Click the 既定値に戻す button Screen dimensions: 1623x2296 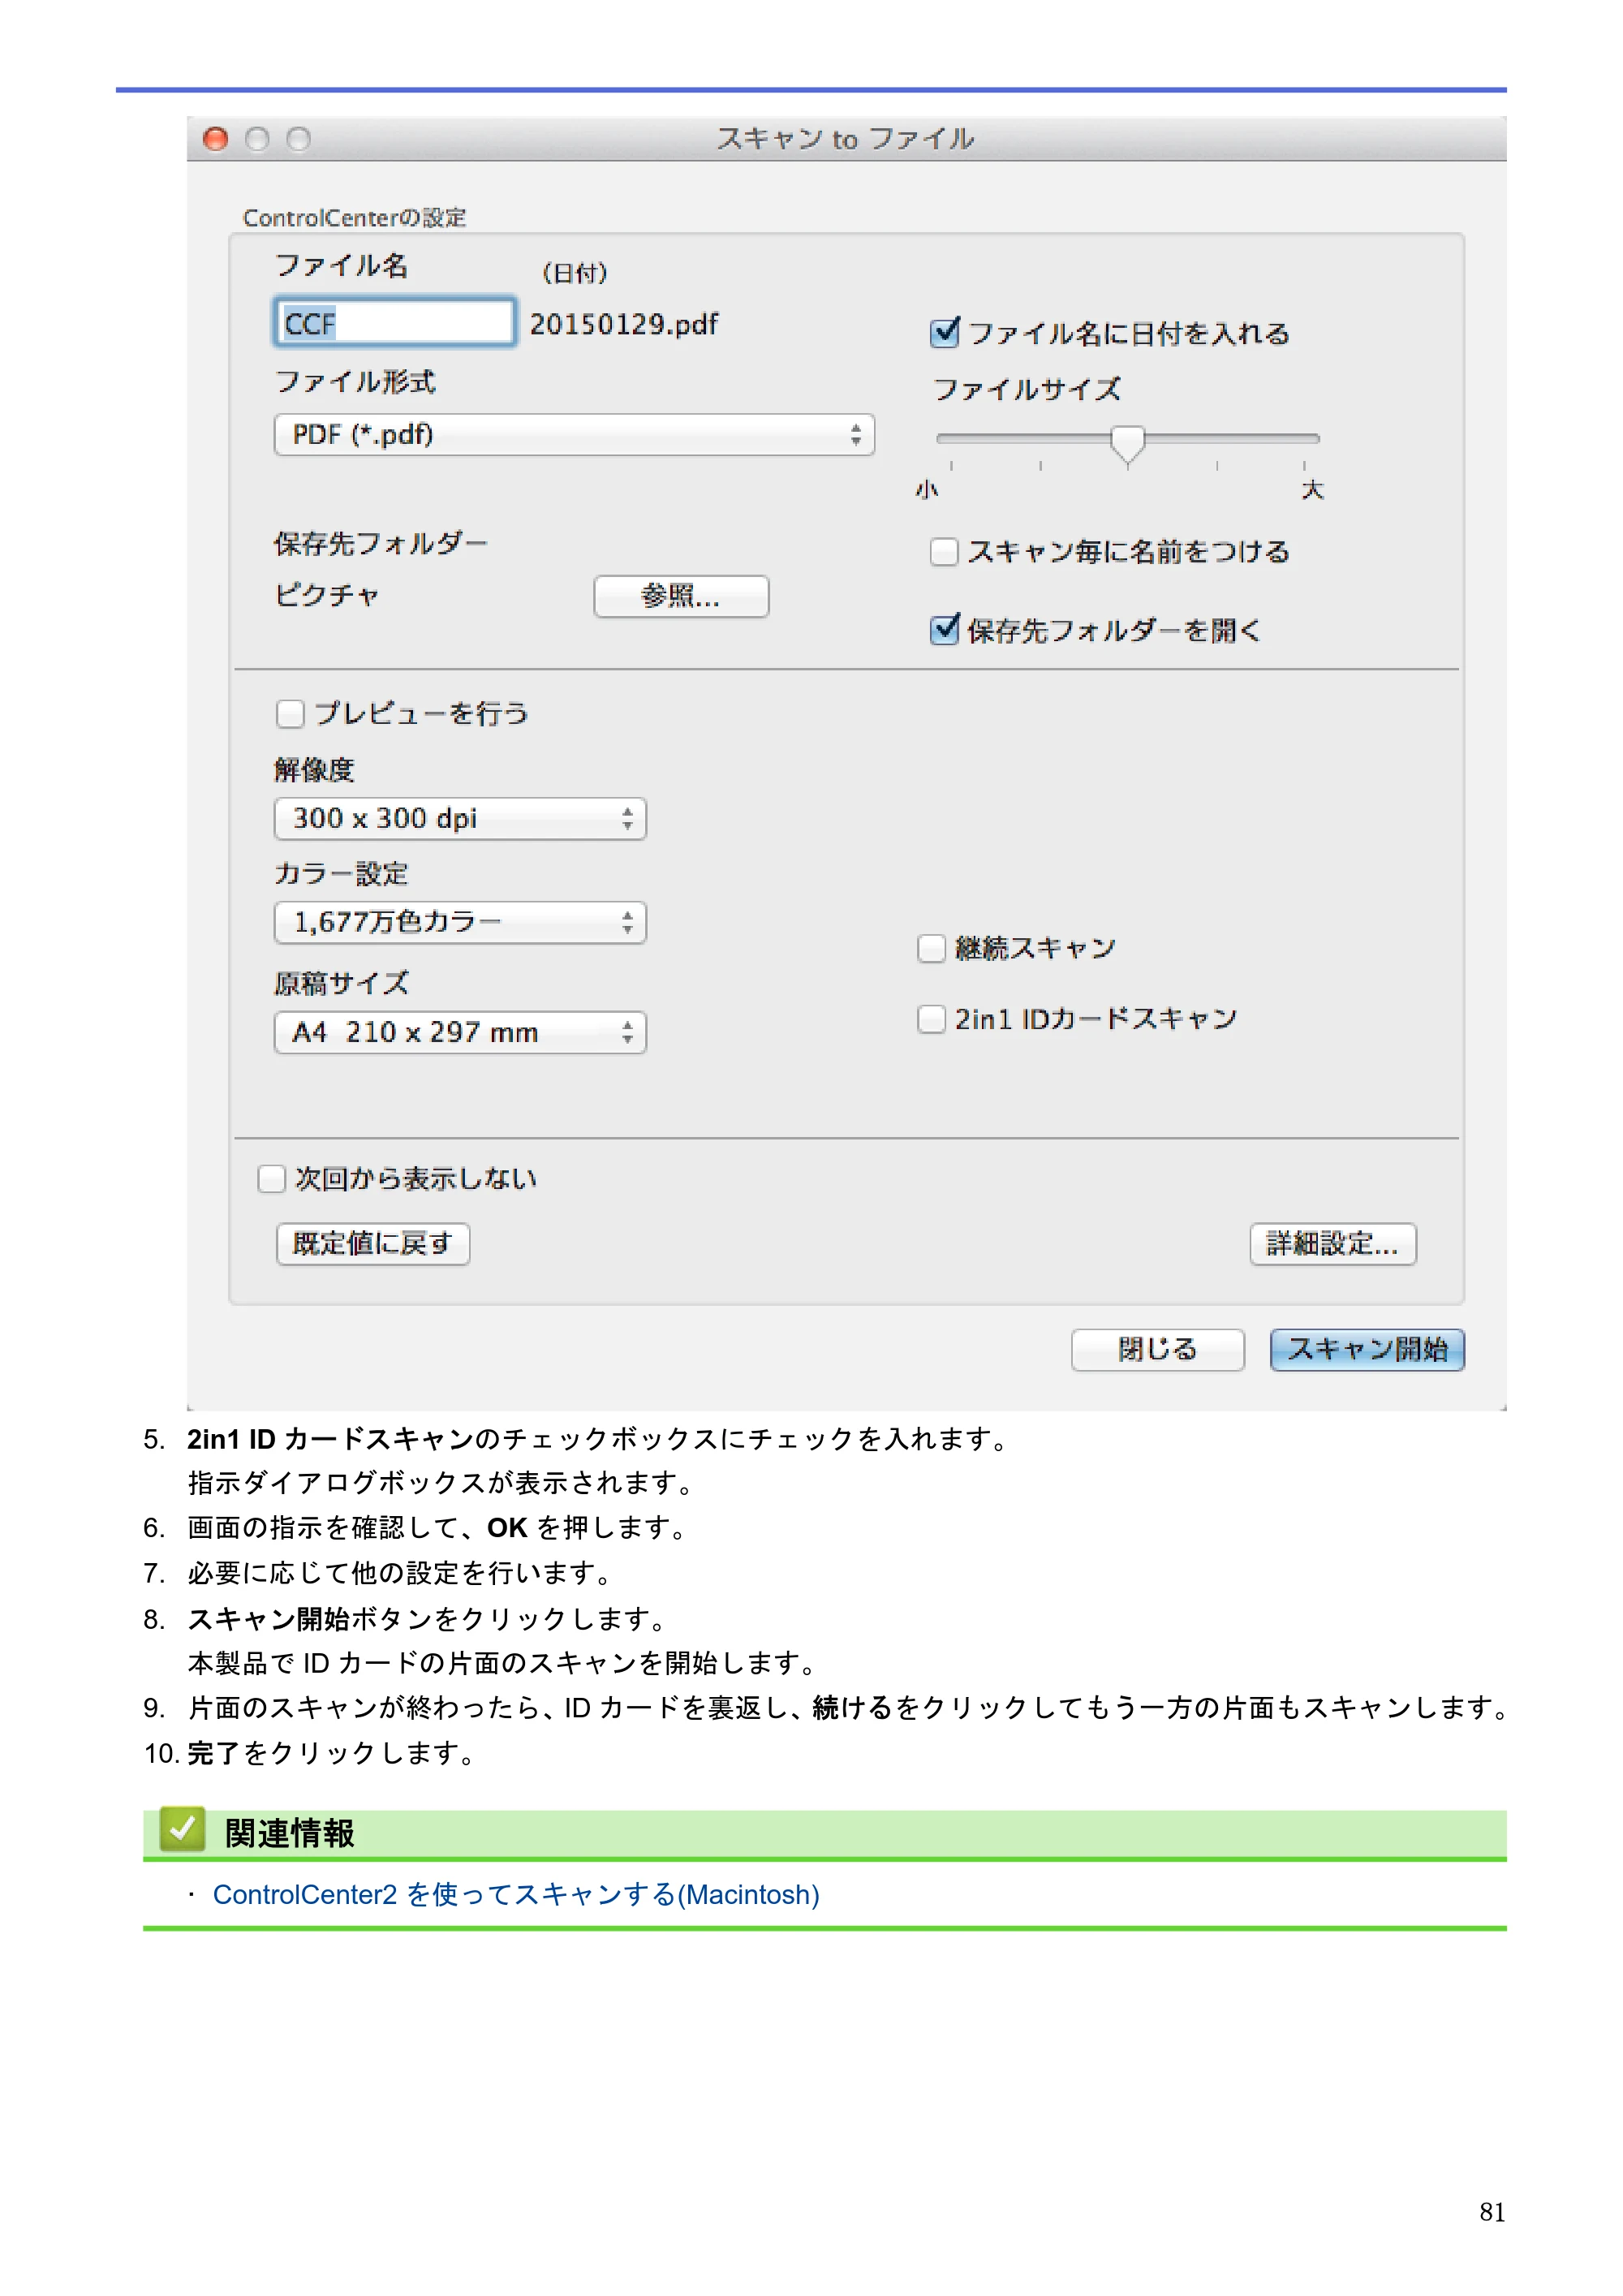pyautogui.click(x=373, y=1244)
